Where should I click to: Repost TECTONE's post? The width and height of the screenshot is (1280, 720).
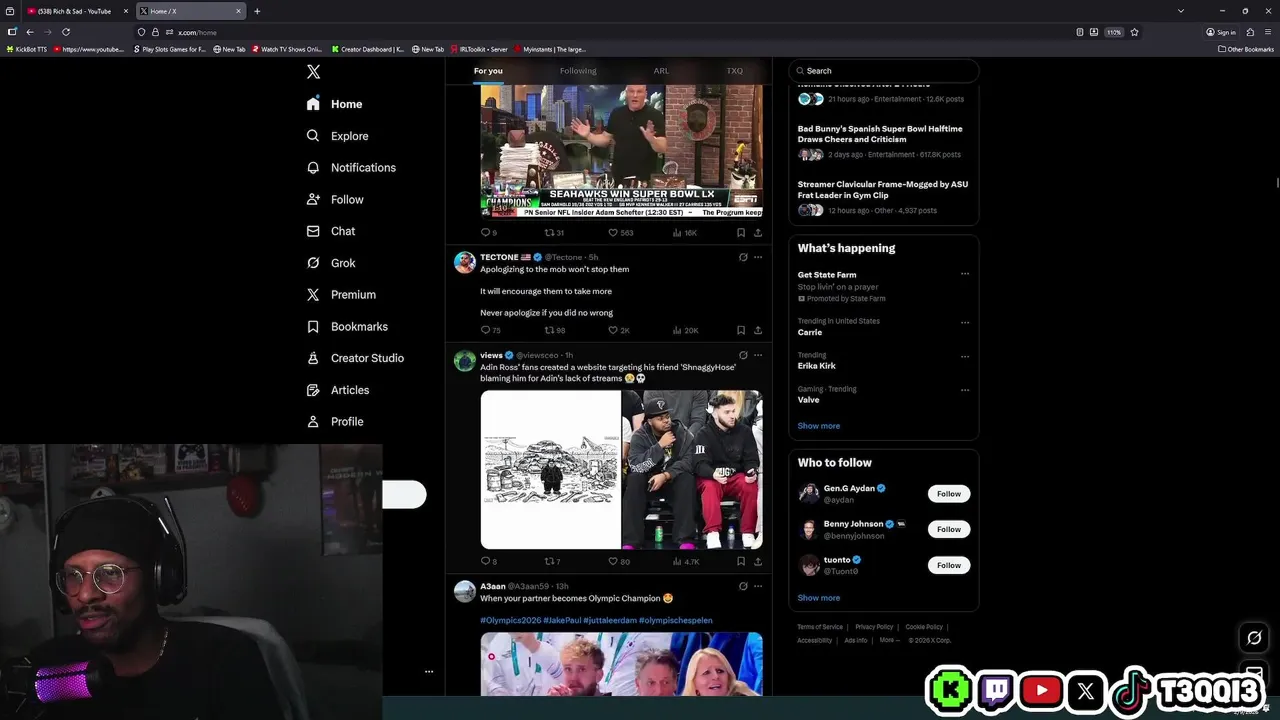coord(554,330)
